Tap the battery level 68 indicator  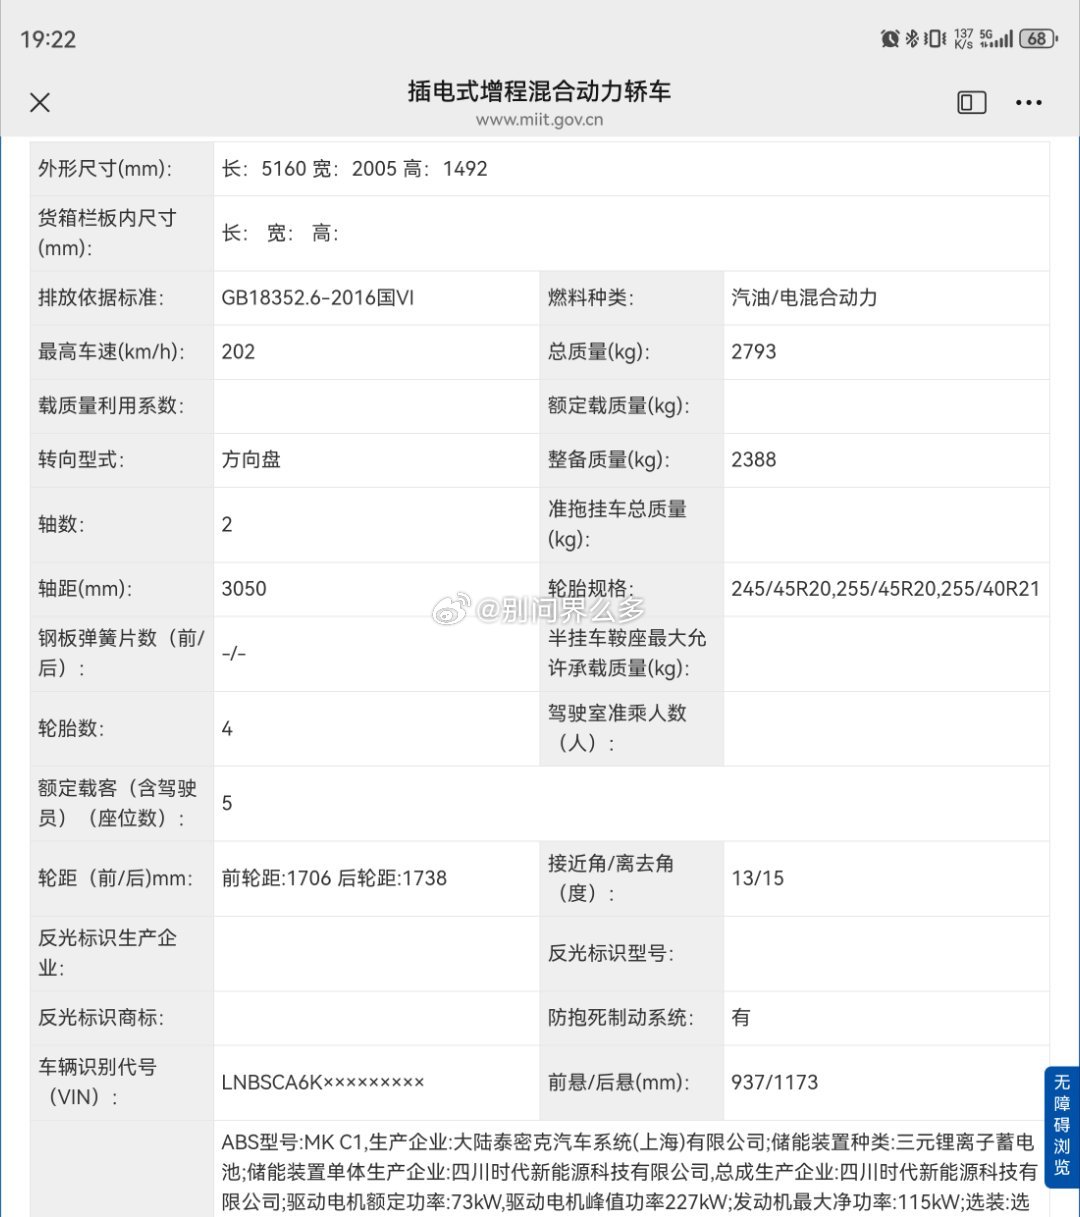[1039, 39]
